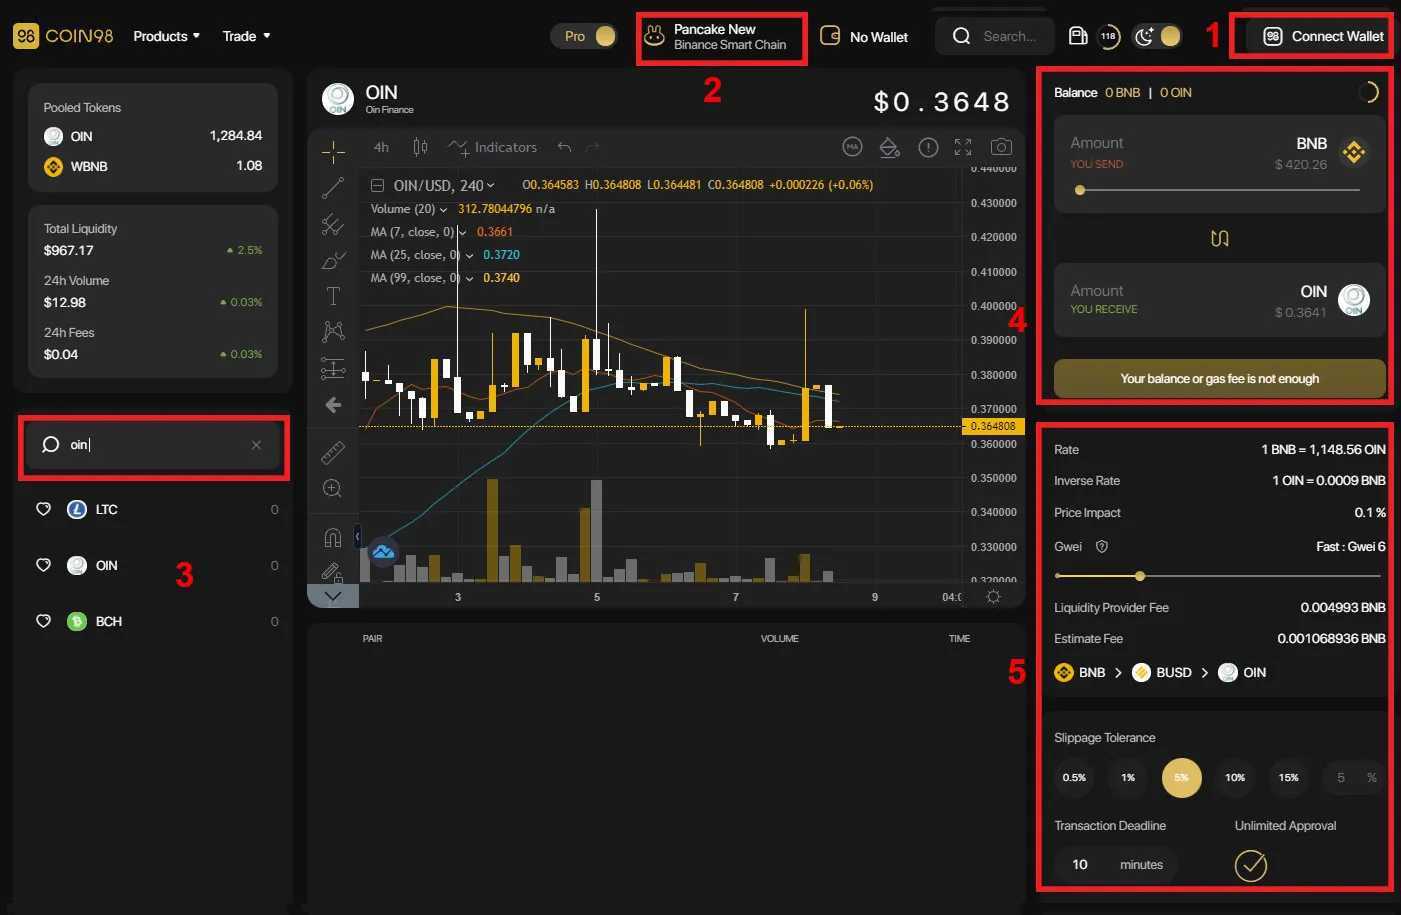Click the COIN98 logo
Viewport: 1401px width, 915px height.
[63, 36]
